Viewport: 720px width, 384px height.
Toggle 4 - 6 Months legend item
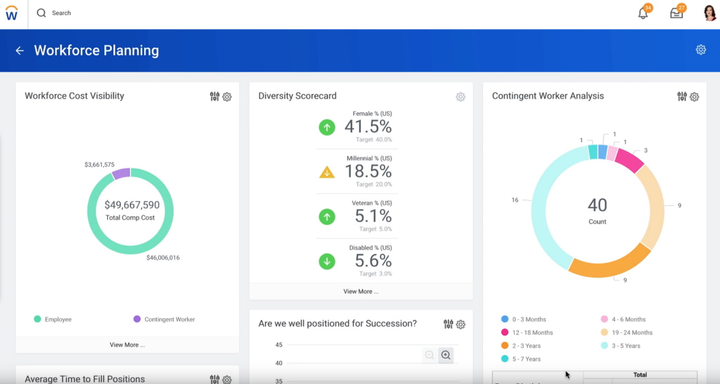pos(623,319)
